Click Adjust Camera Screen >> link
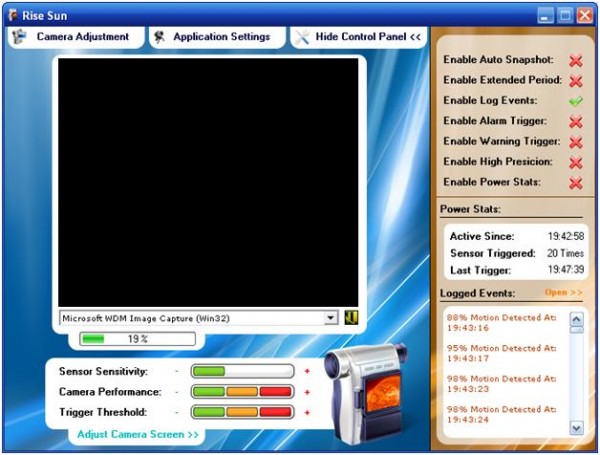This screenshot has height=455, width=600. pyautogui.click(x=138, y=435)
